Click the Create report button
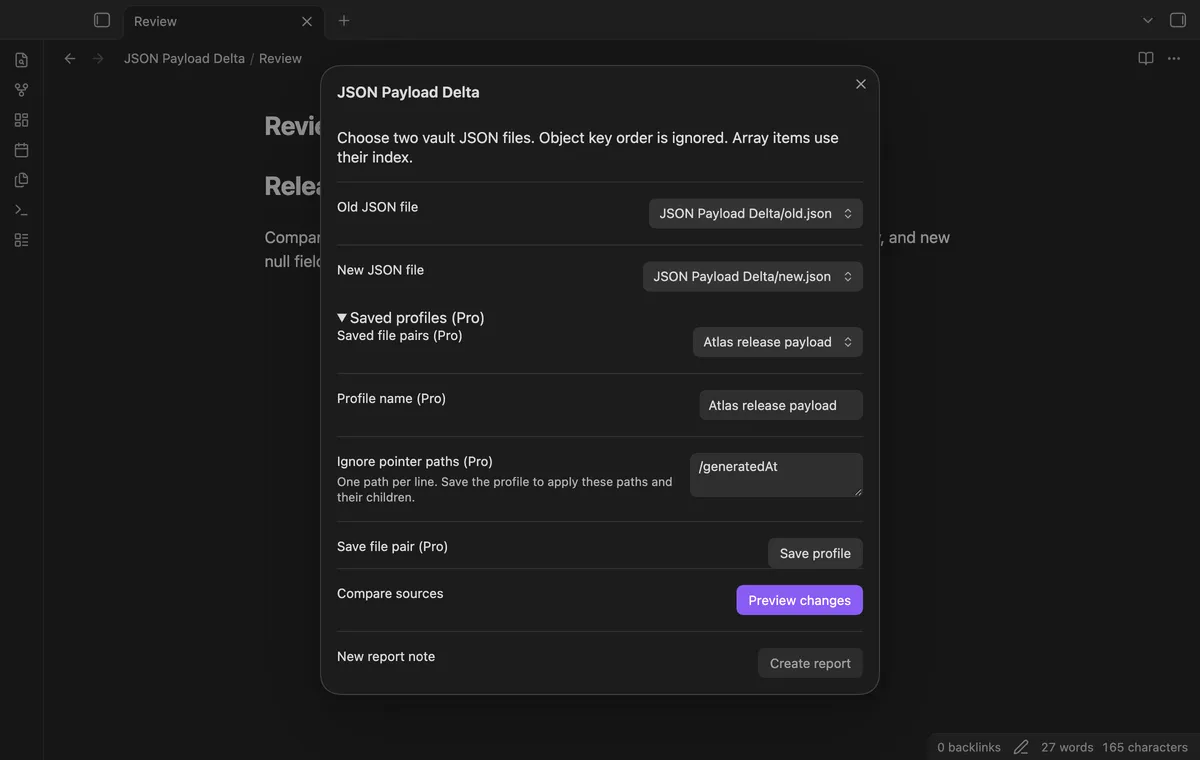This screenshot has width=1200, height=760. (810, 663)
